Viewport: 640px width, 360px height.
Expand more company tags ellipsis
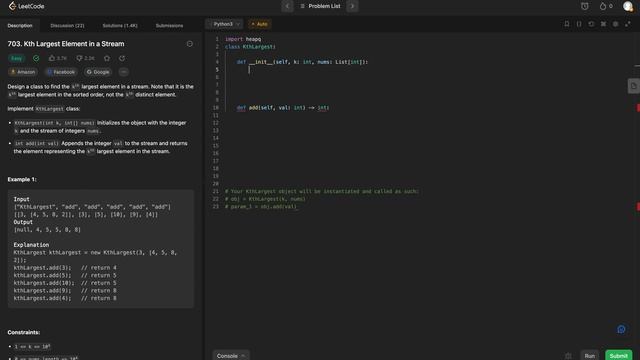(124, 72)
